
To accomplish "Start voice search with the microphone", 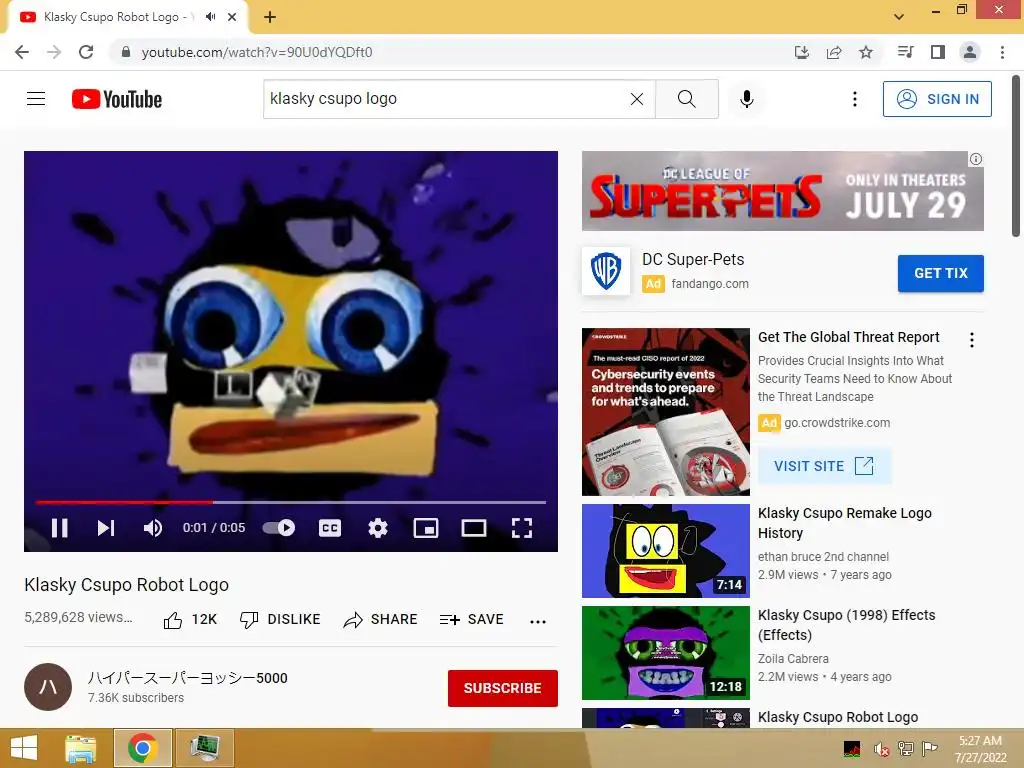I will pos(747,99).
